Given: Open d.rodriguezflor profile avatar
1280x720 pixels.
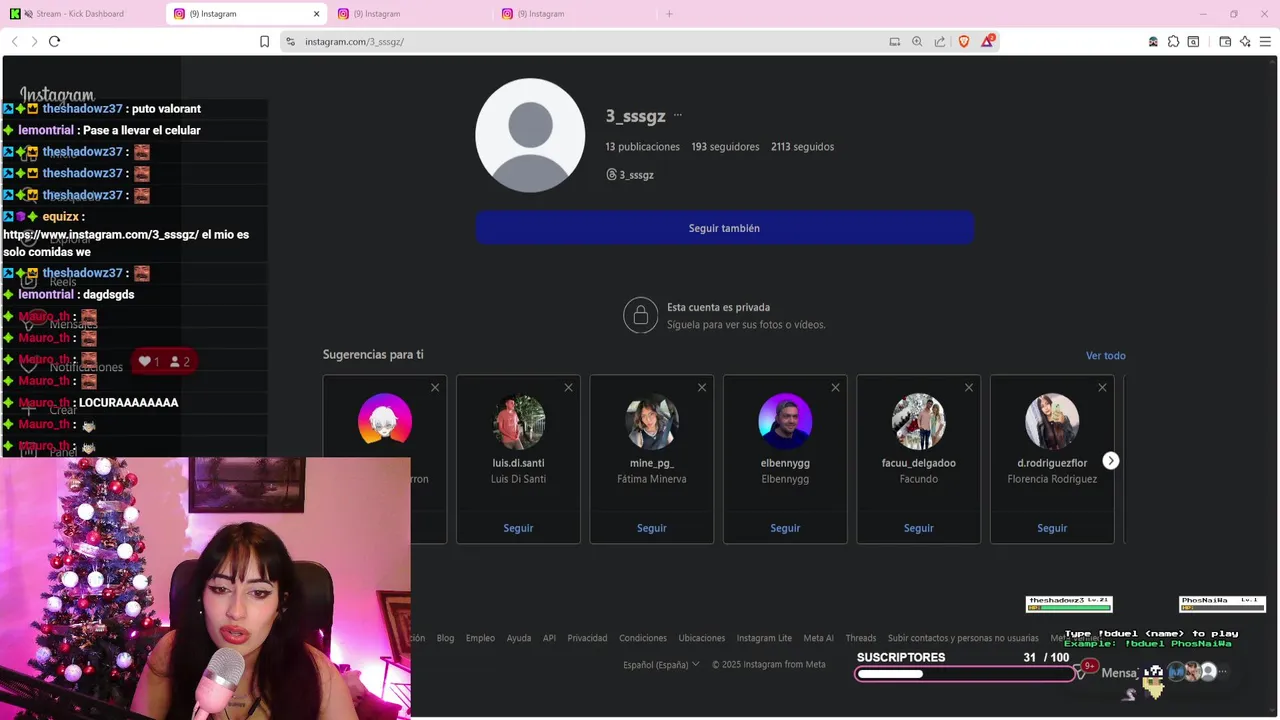Looking at the screenshot, I should pos(1052,421).
